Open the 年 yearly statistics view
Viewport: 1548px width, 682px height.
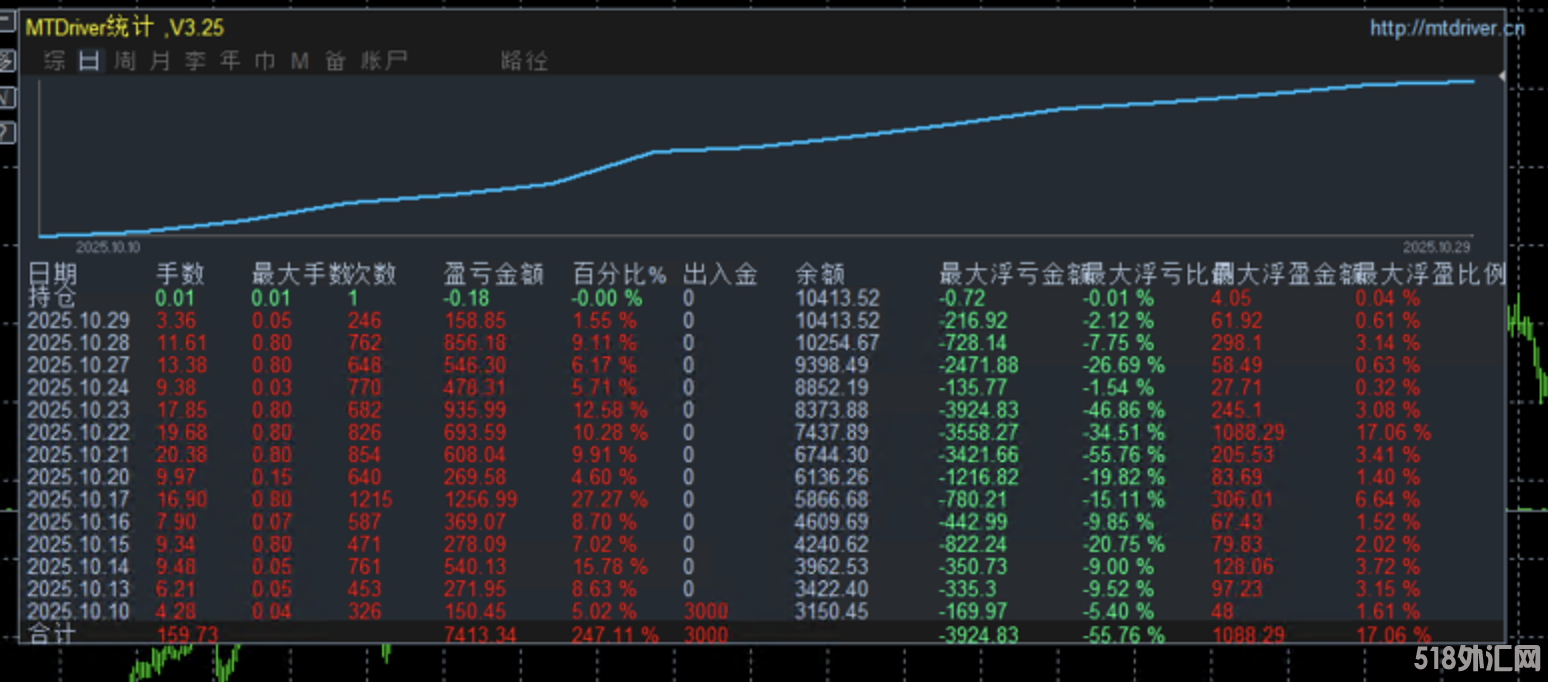pos(229,60)
